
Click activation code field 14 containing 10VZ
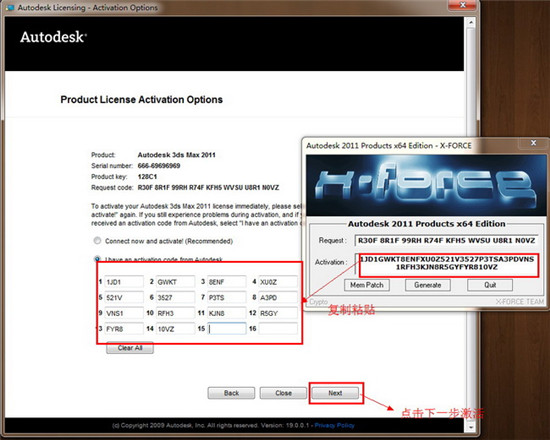point(175,329)
